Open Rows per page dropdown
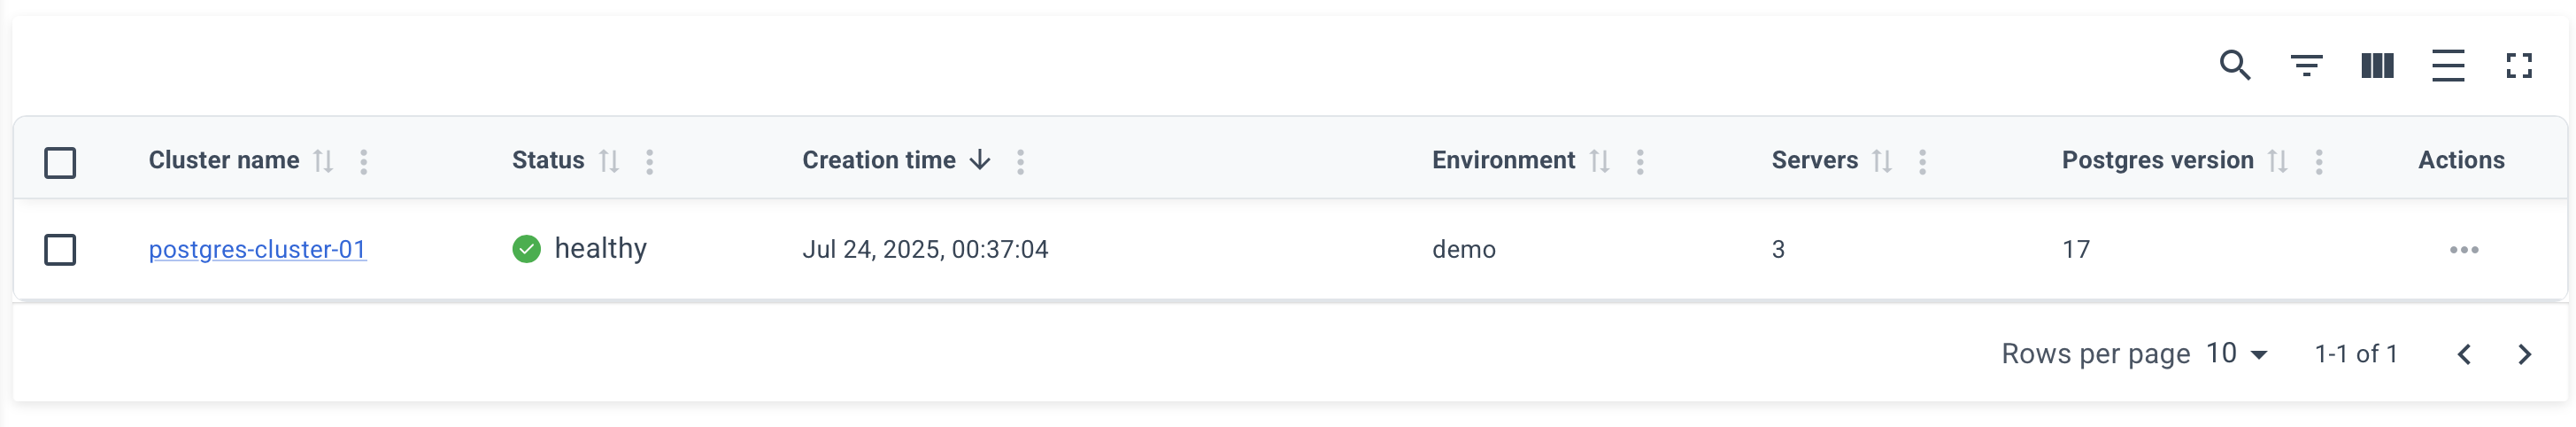The height and width of the screenshot is (427, 2576). [x=2236, y=354]
